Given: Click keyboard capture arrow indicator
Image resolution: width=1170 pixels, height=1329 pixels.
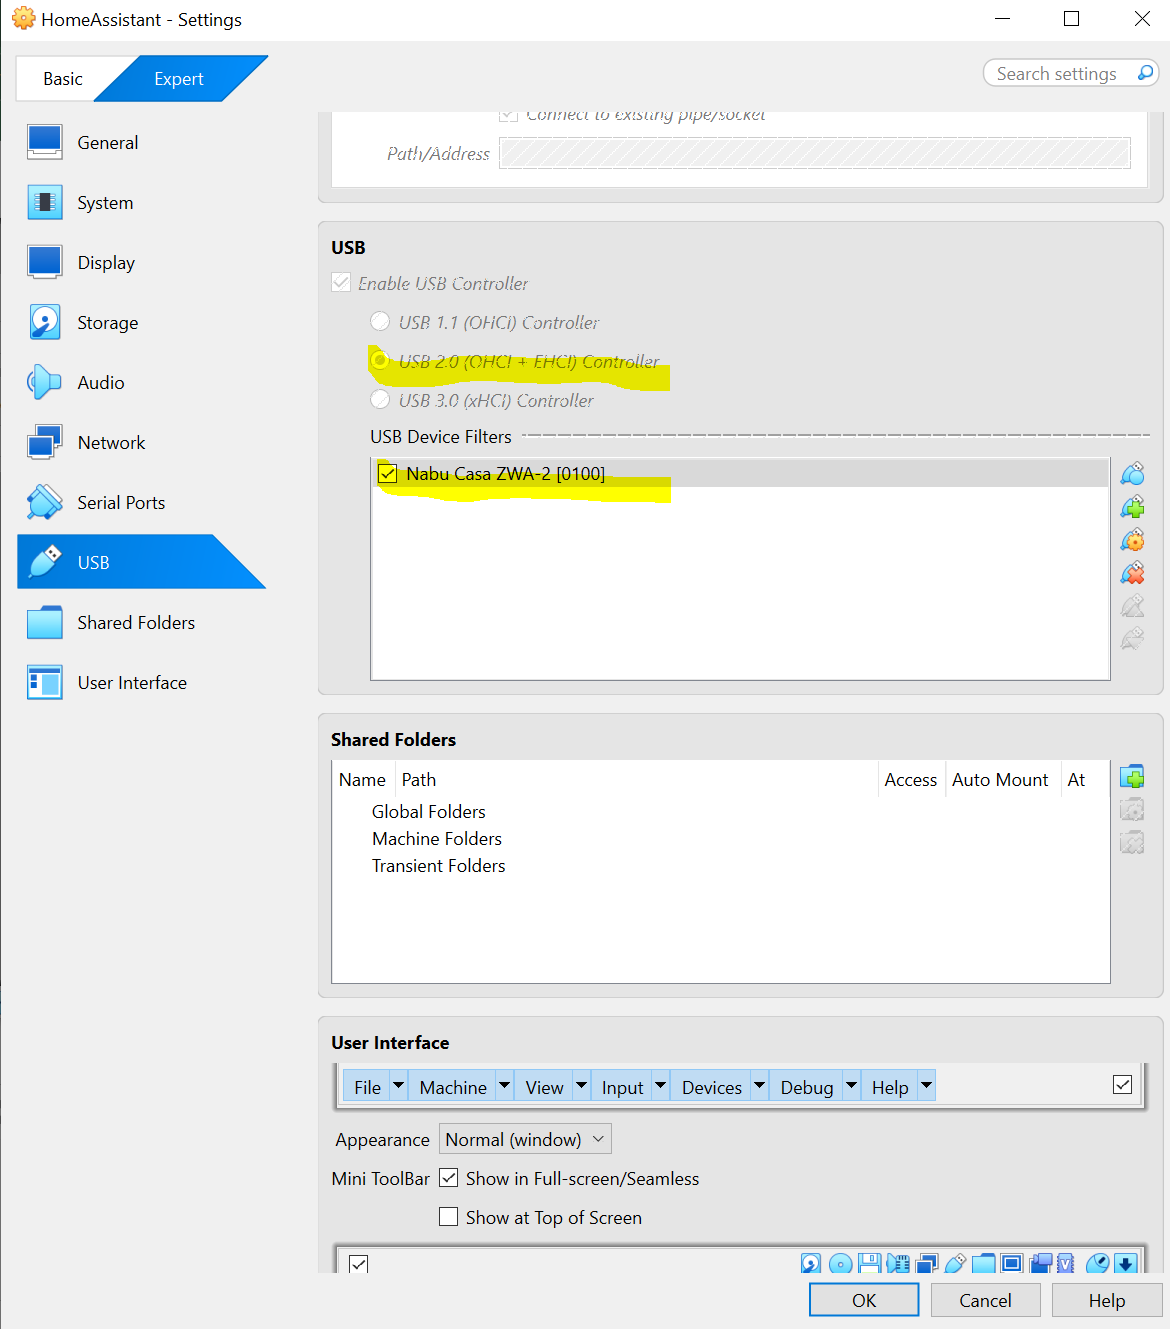Looking at the screenshot, I should pos(1126,1264).
